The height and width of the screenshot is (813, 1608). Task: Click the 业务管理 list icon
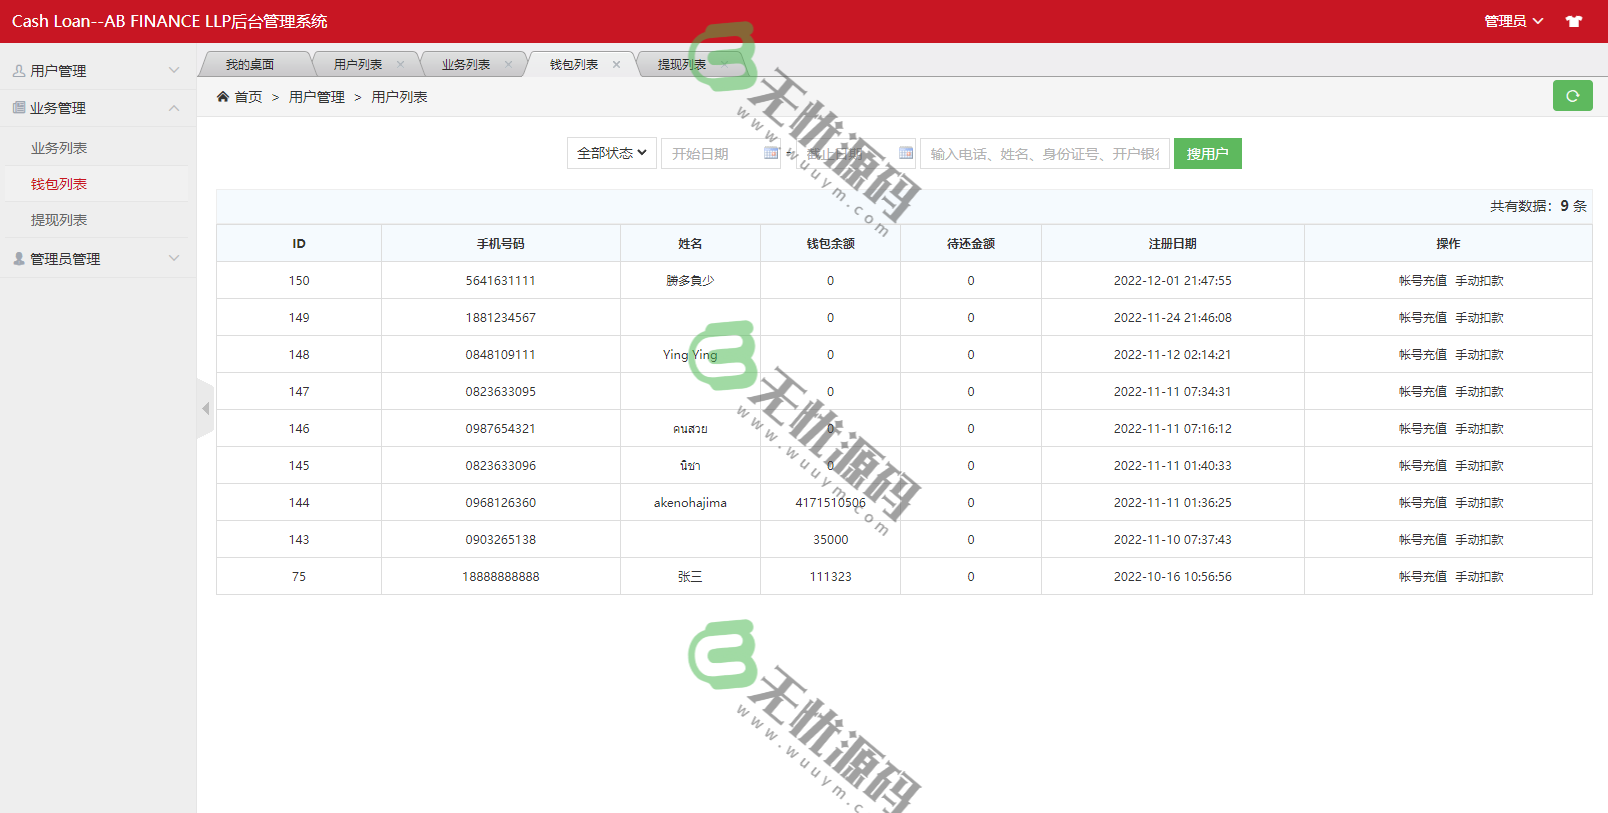pos(19,107)
